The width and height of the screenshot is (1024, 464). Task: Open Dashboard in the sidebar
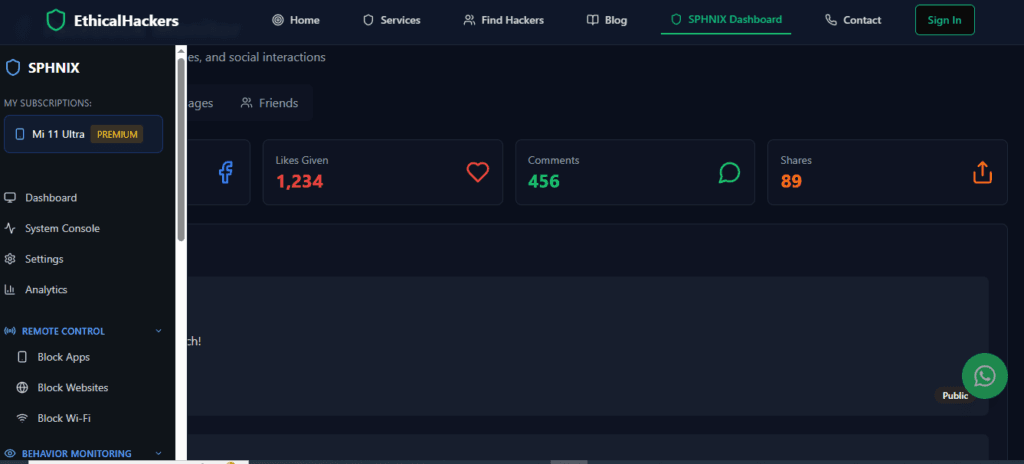[84, 197]
